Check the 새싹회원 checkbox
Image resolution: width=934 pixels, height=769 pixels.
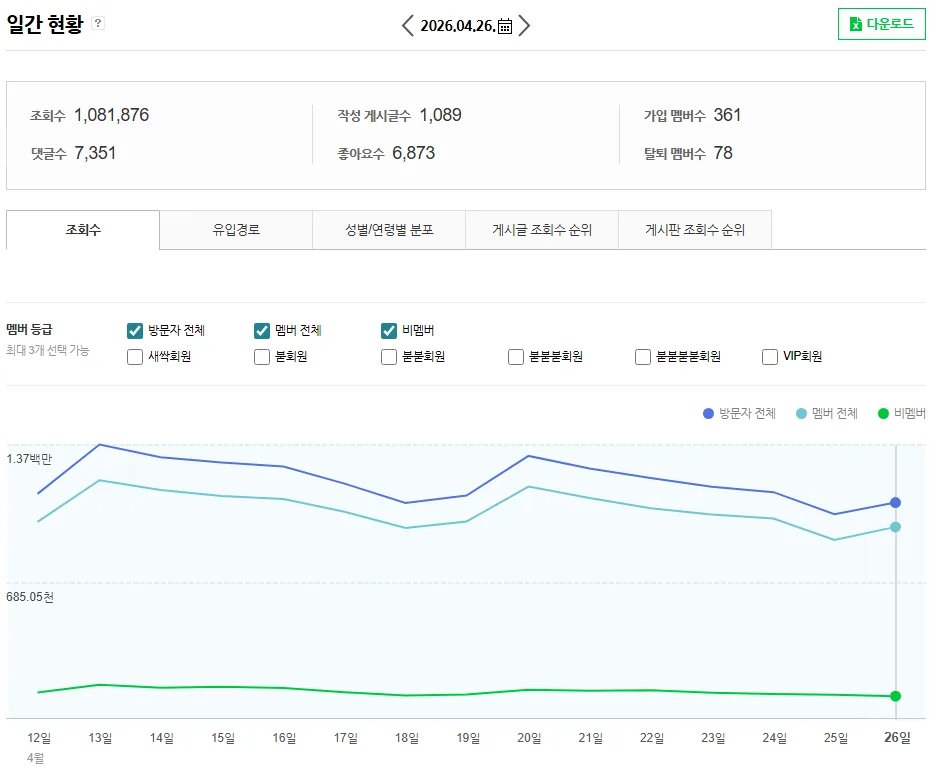pyautogui.click(x=135, y=357)
